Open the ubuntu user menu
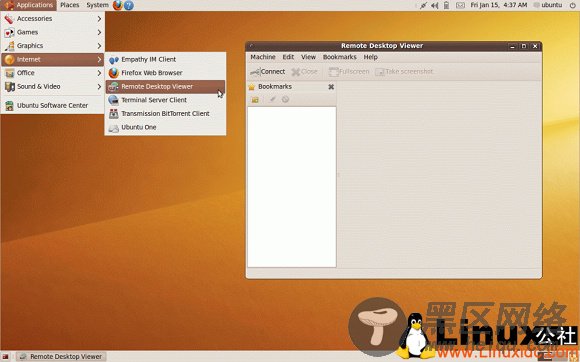The height and width of the screenshot is (362, 580). (548, 5)
